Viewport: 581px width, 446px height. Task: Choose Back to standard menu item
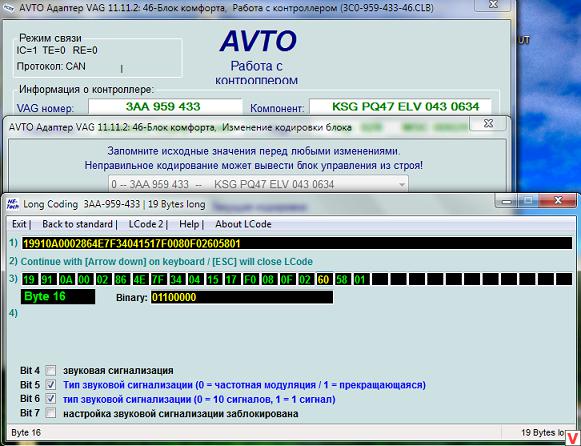[77, 224]
